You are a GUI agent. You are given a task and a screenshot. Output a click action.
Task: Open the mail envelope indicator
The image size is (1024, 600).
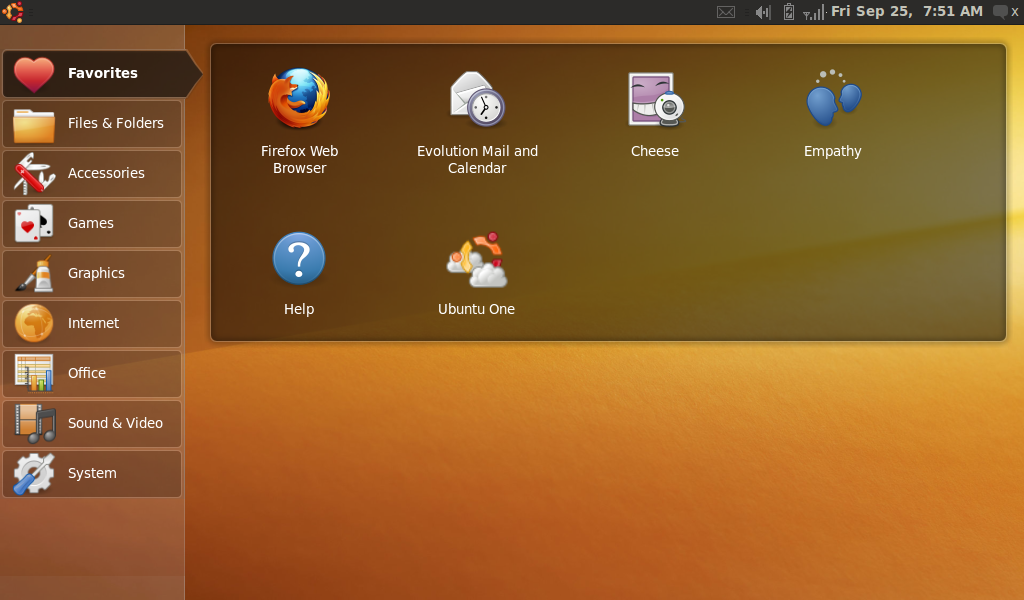pyautogui.click(x=726, y=12)
